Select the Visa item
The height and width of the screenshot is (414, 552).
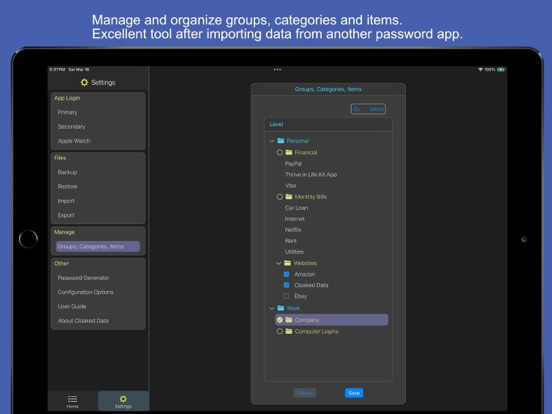coord(290,186)
